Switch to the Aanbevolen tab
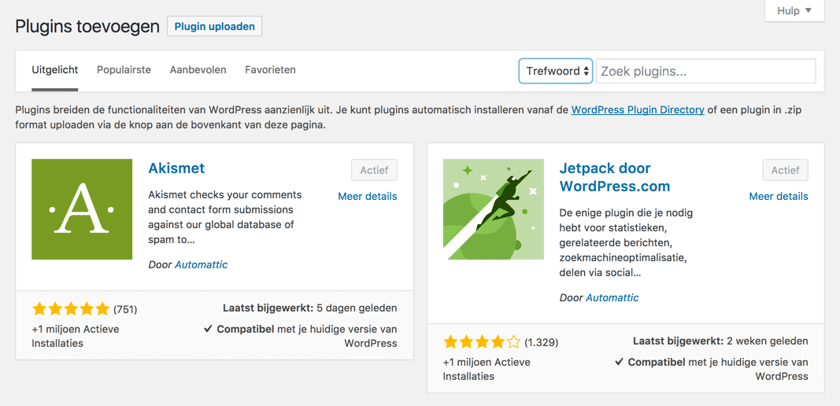 click(x=198, y=70)
